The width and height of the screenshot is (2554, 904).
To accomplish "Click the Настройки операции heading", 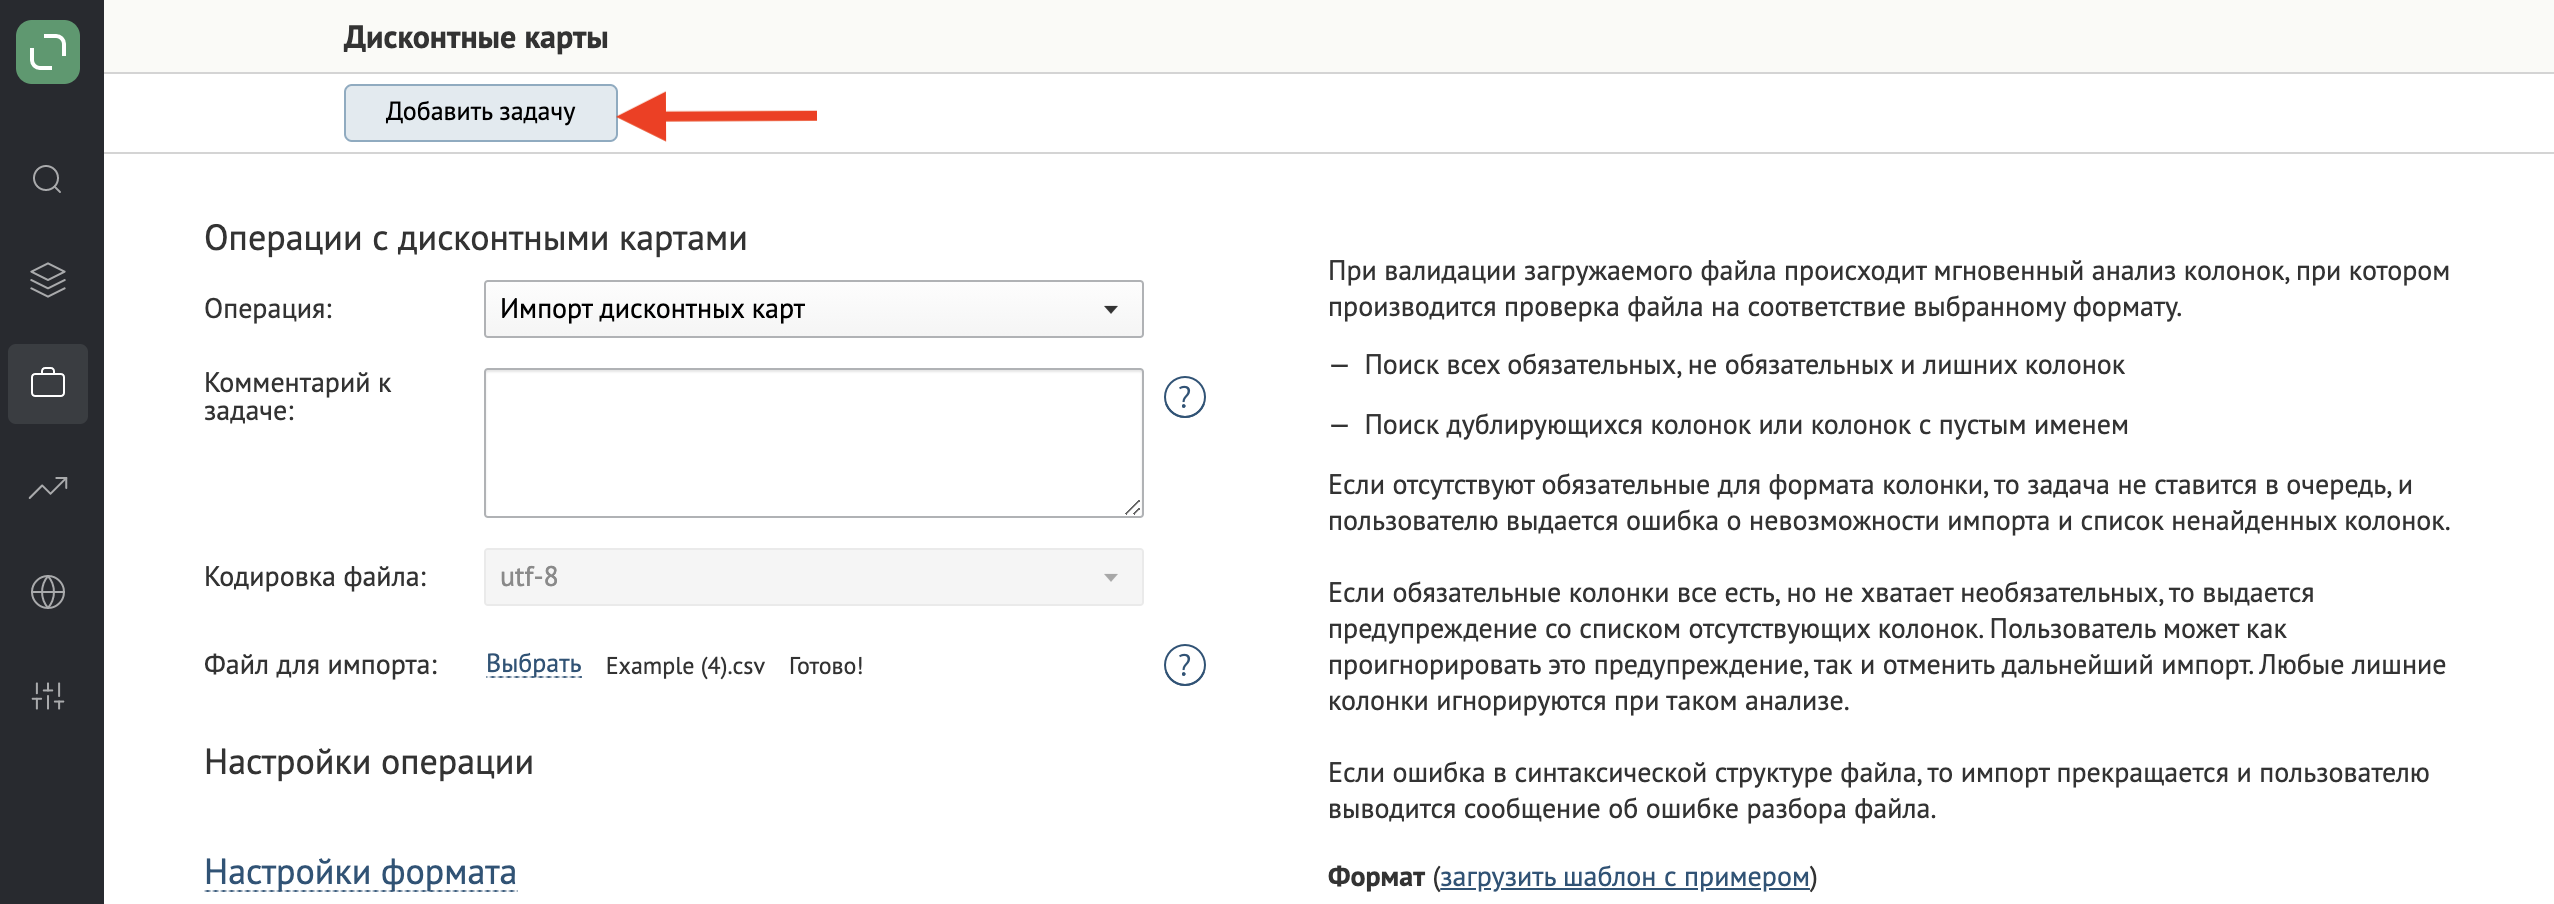I will tap(369, 762).
